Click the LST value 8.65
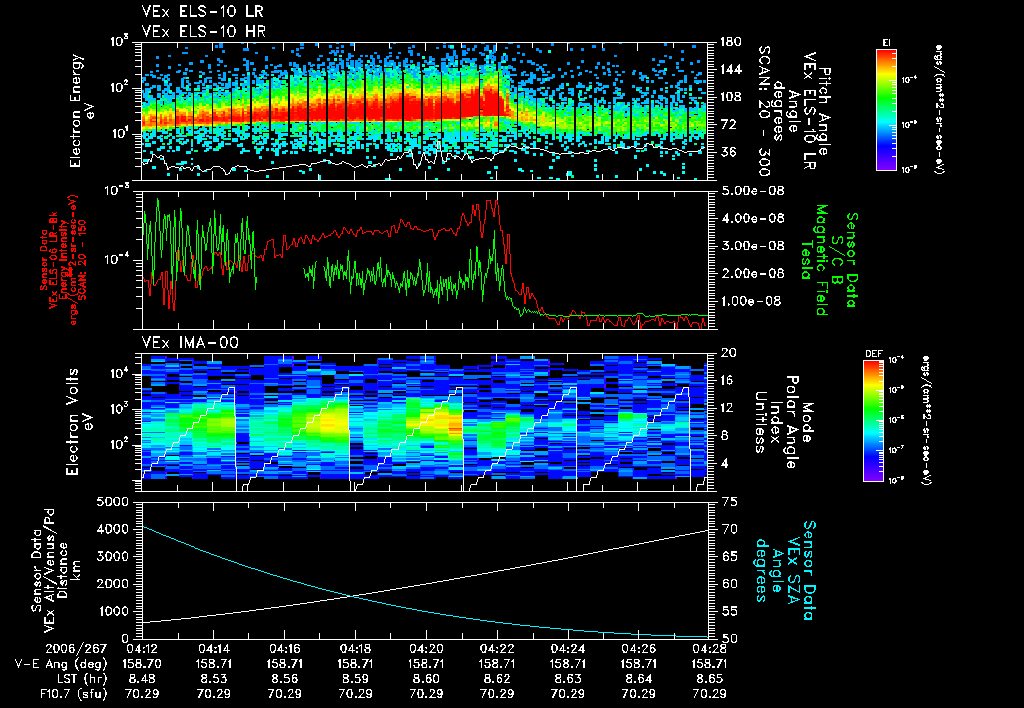This screenshot has width=1024, height=708. pos(709,679)
